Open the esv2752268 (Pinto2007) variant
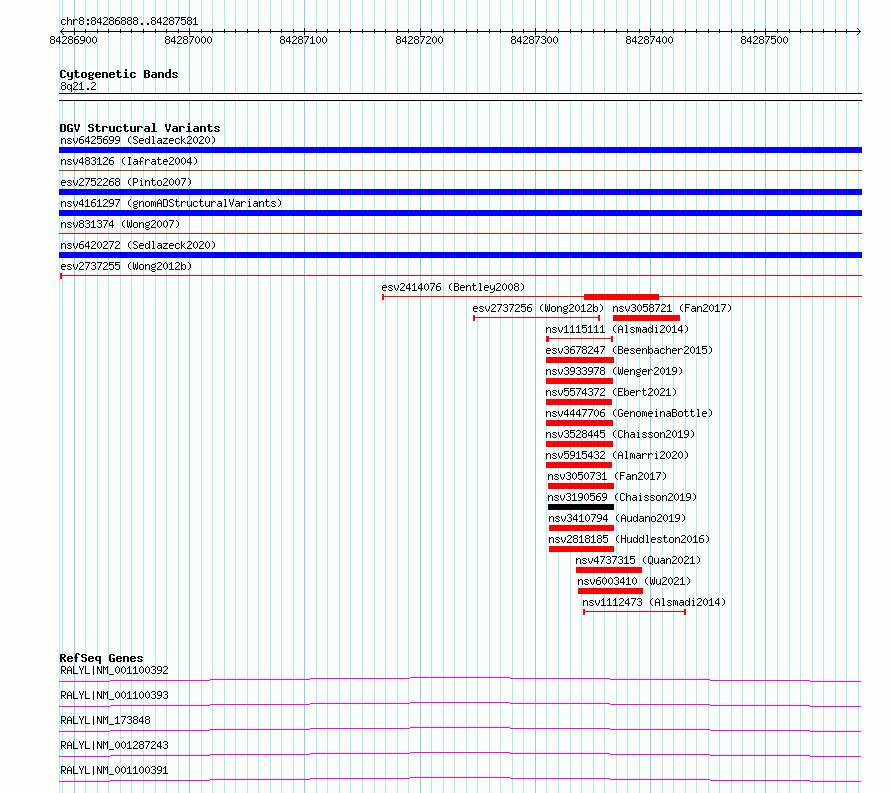This screenshot has width=890, height=793. [x=126, y=182]
